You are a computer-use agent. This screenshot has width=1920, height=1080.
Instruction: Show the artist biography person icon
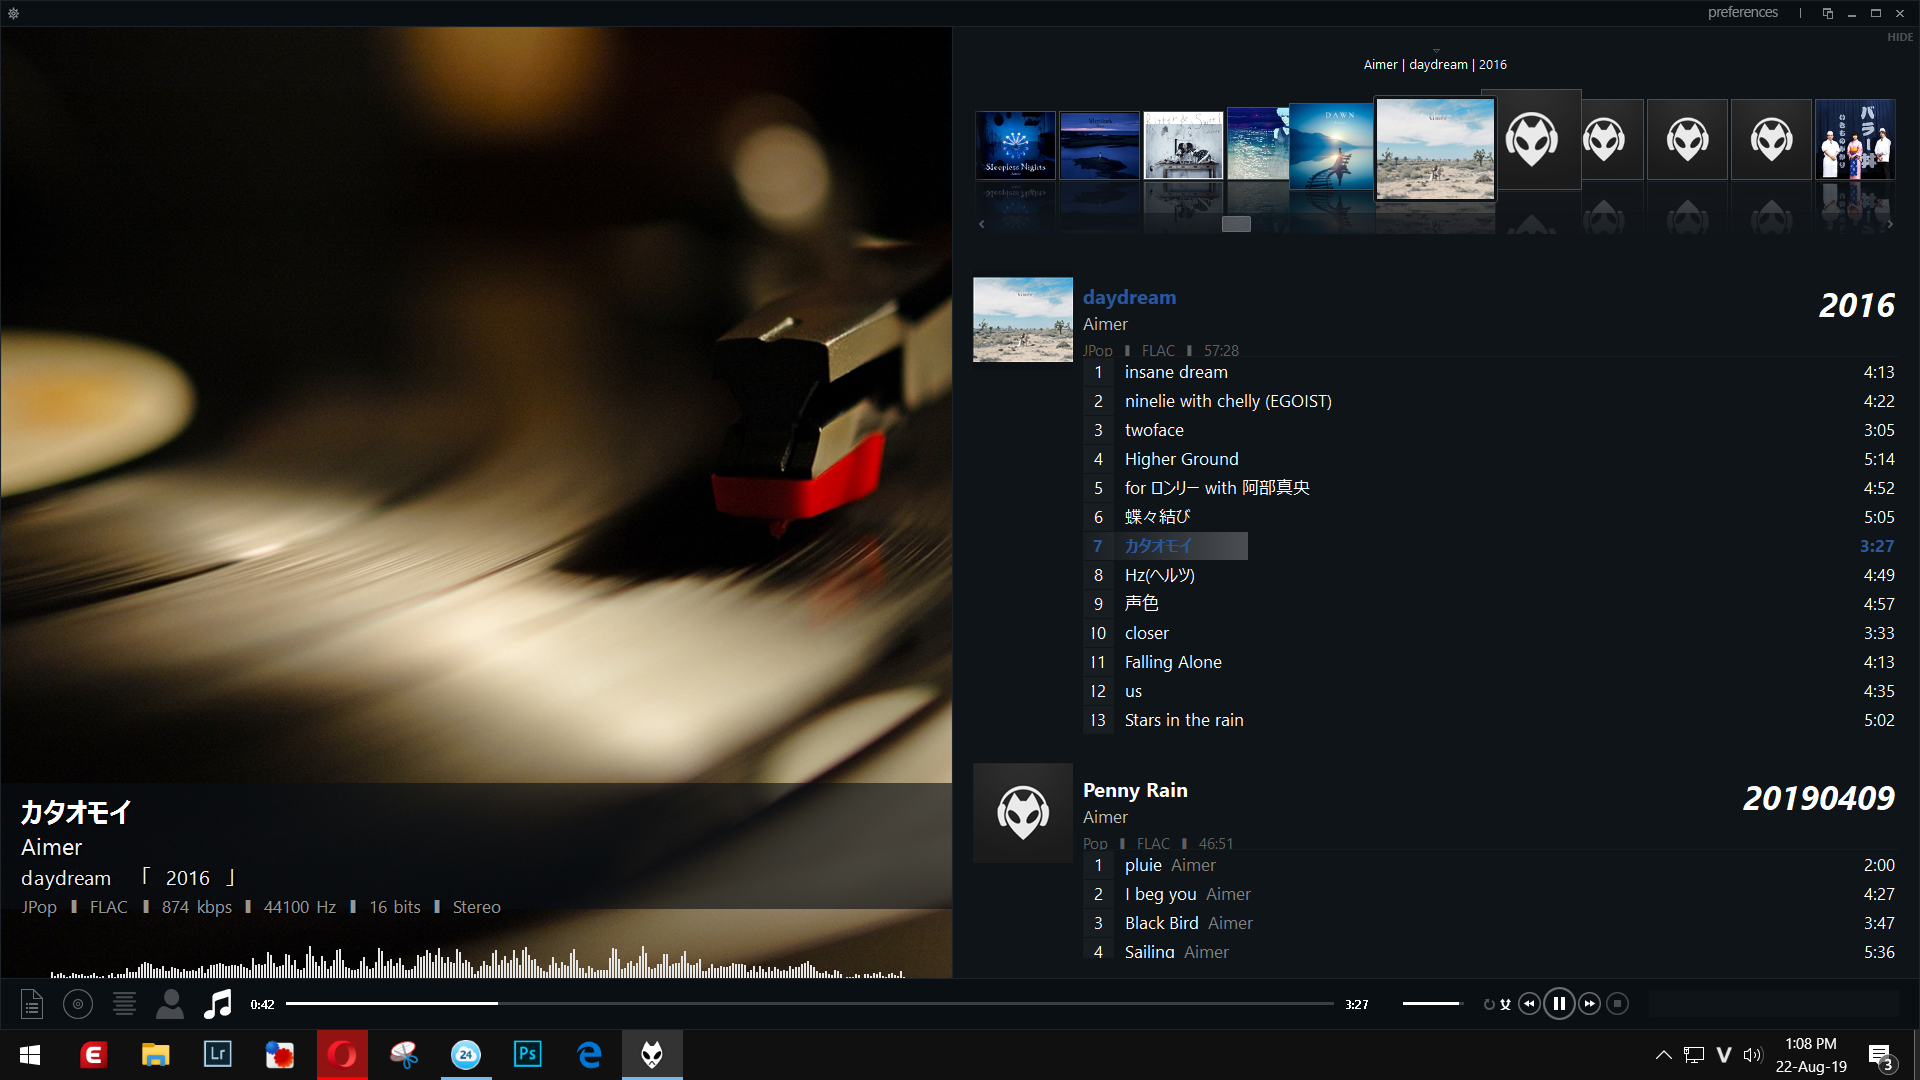tap(170, 1004)
